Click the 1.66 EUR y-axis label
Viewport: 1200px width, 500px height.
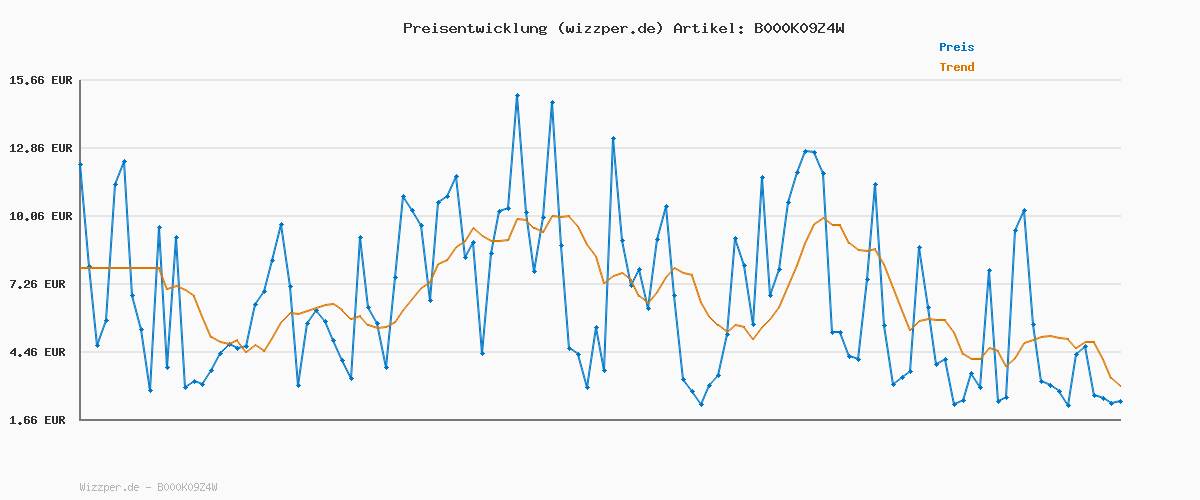point(40,420)
